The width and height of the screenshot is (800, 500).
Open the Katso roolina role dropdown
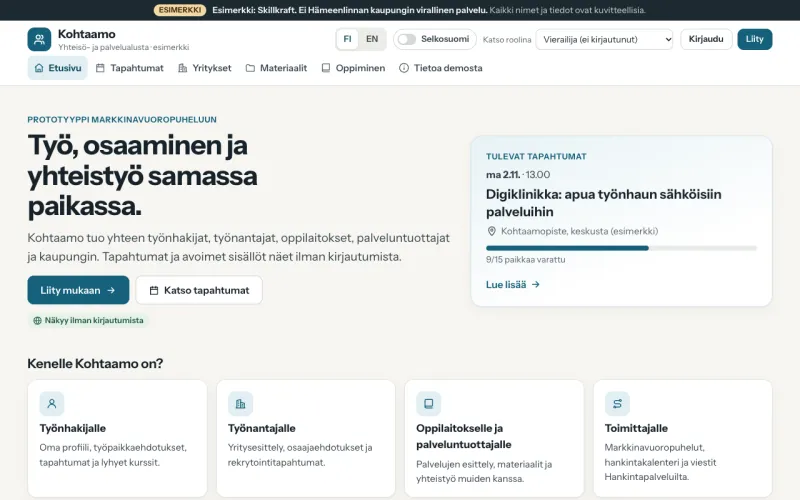[604, 39]
